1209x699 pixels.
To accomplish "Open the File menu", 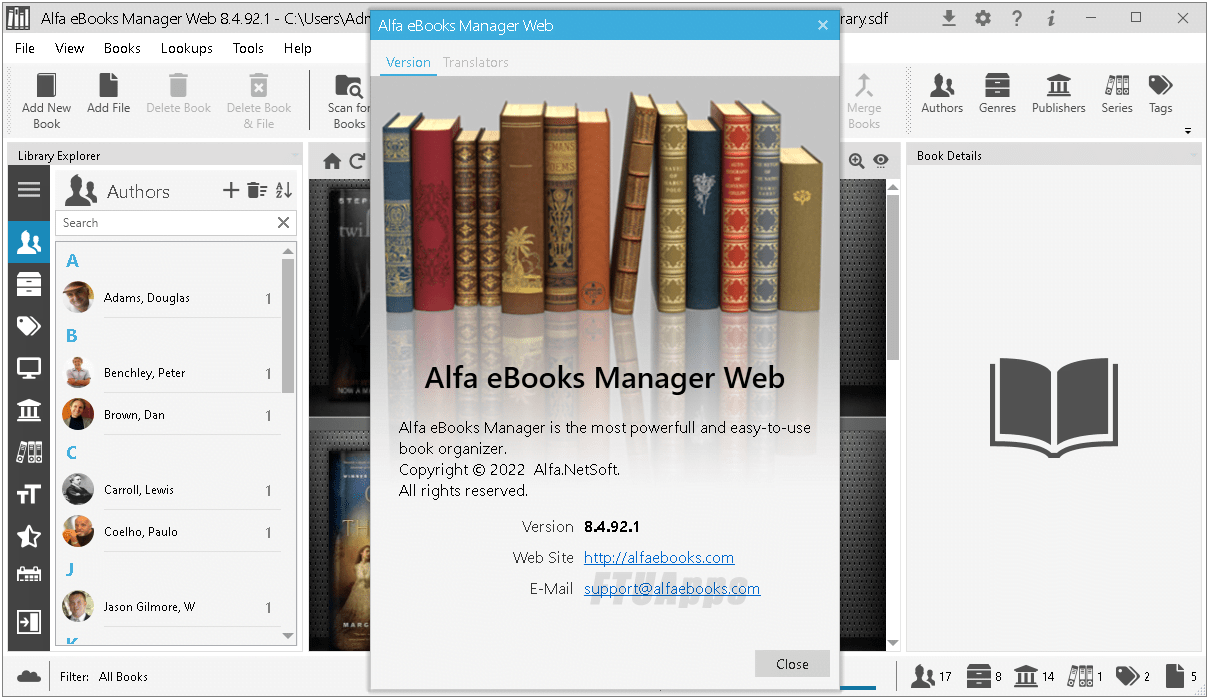I will (x=25, y=48).
